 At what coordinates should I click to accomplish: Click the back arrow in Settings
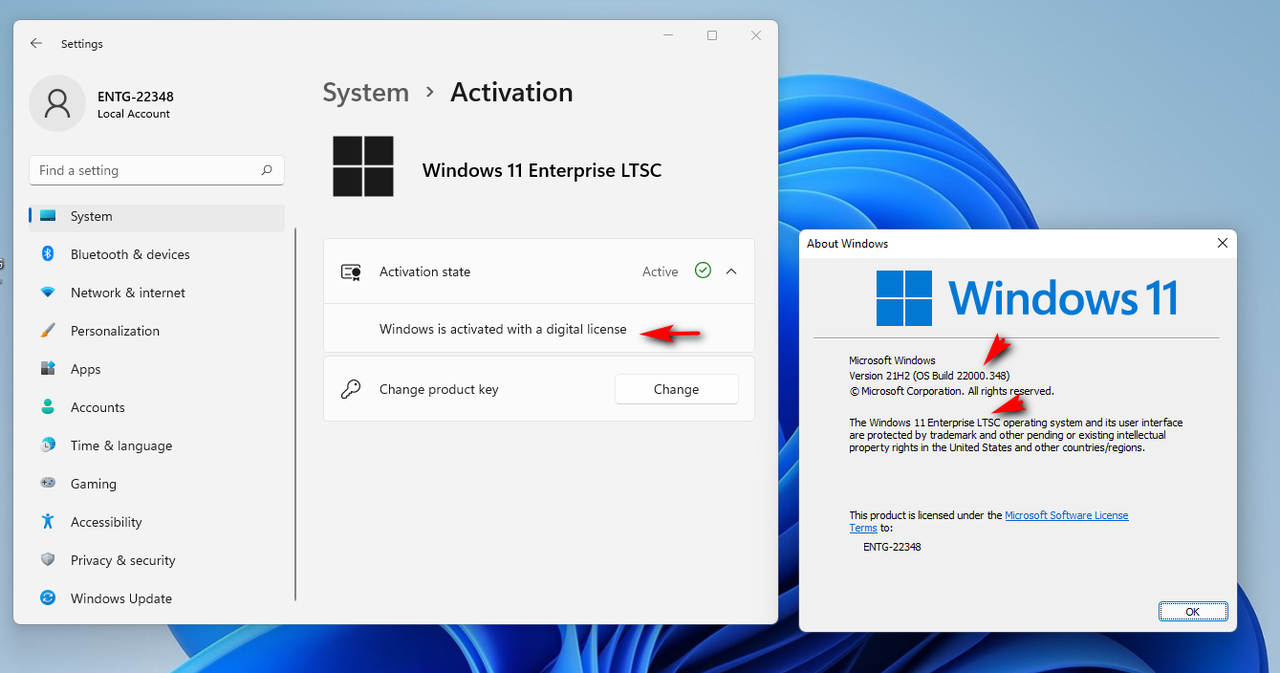36,44
